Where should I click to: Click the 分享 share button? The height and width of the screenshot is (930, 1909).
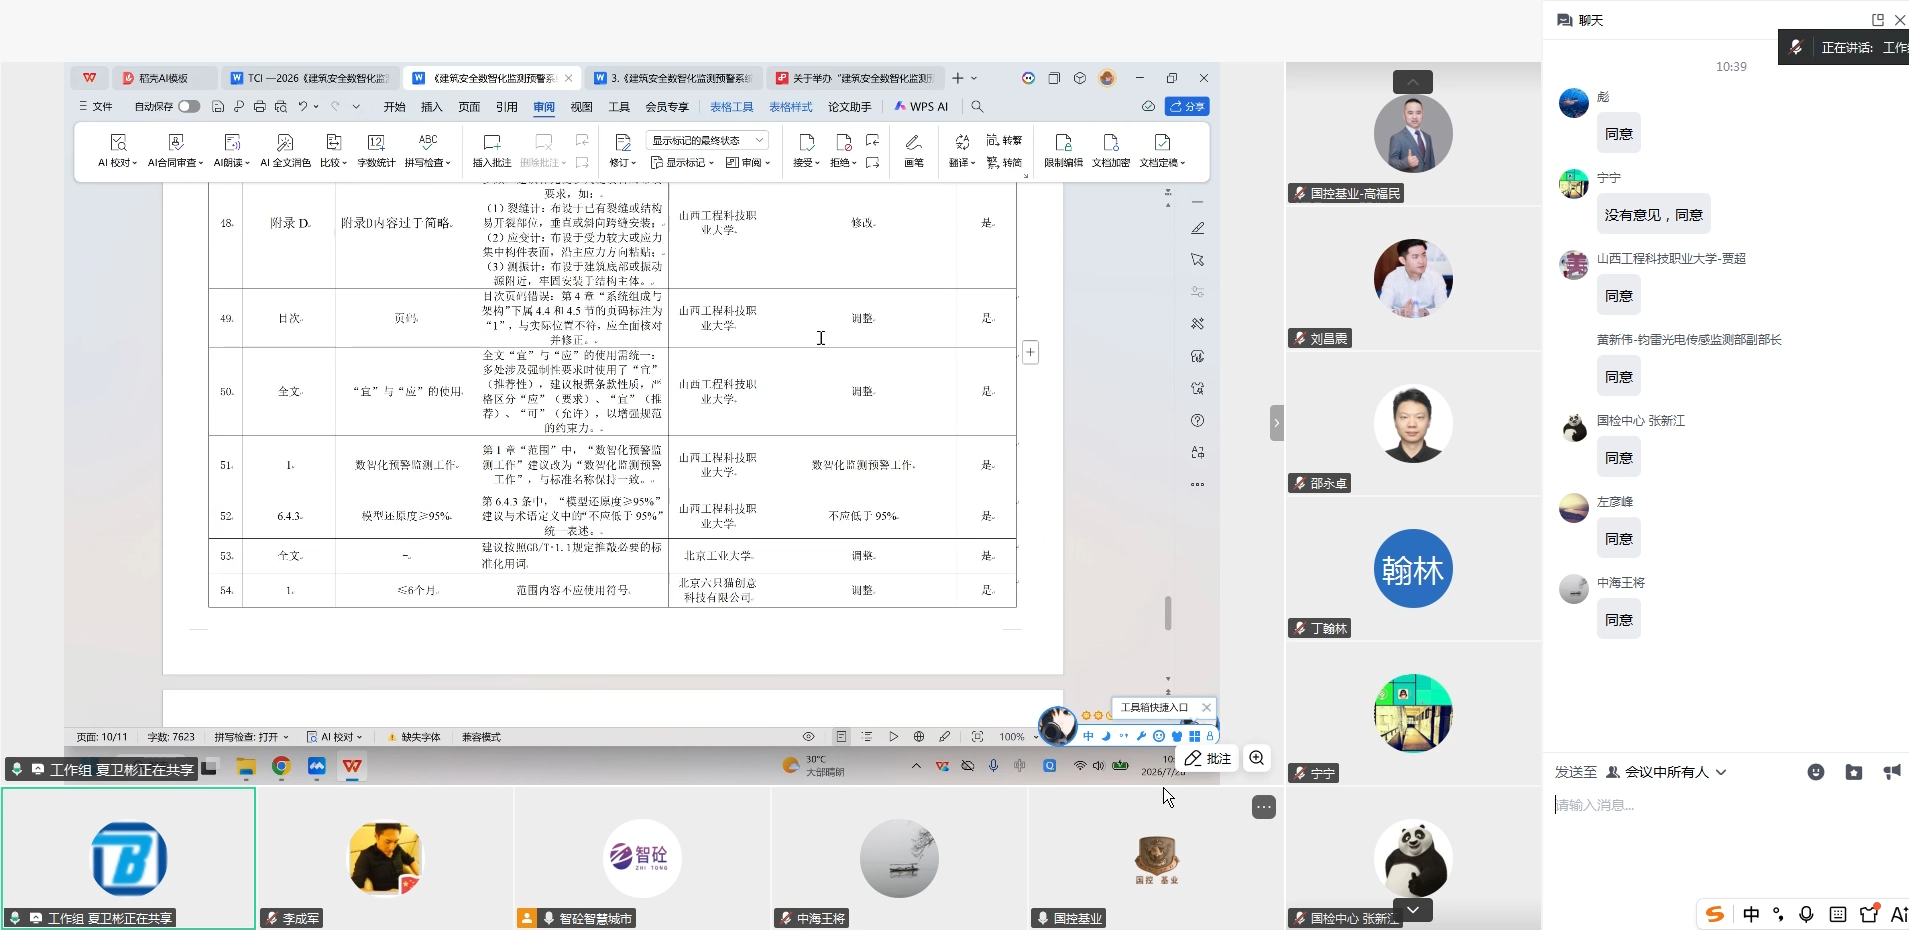[1189, 106]
